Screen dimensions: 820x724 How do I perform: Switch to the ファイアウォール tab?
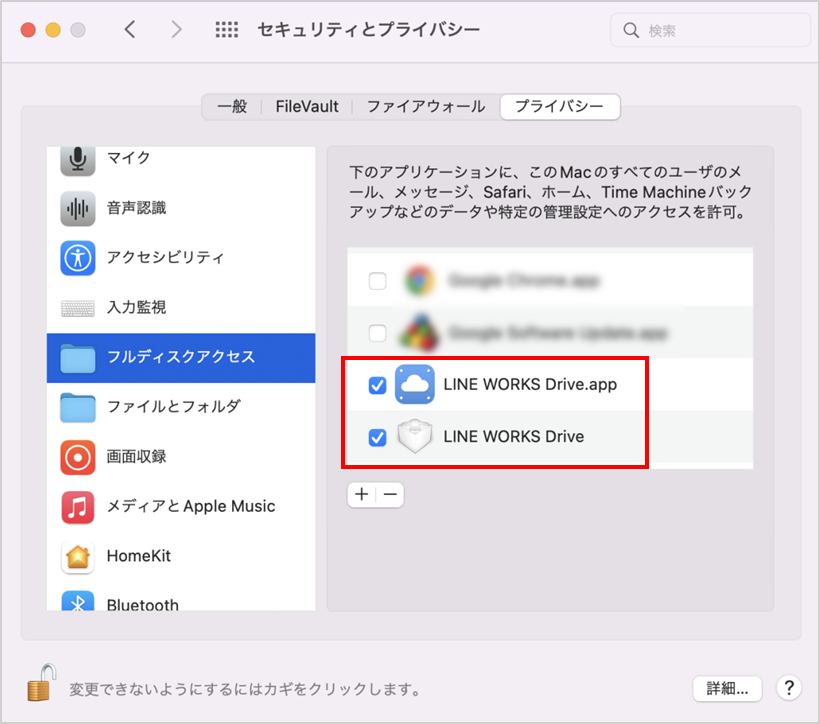pos(425,106)
